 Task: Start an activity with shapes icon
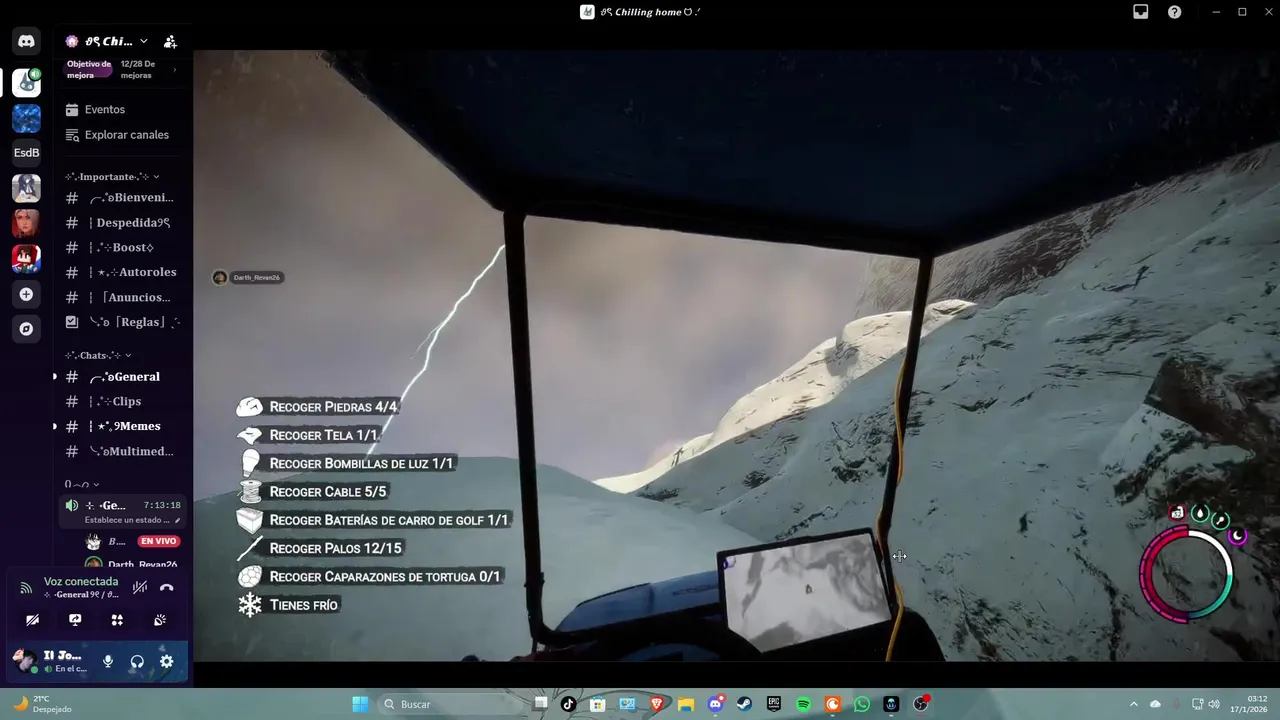(x=117, y=620)
